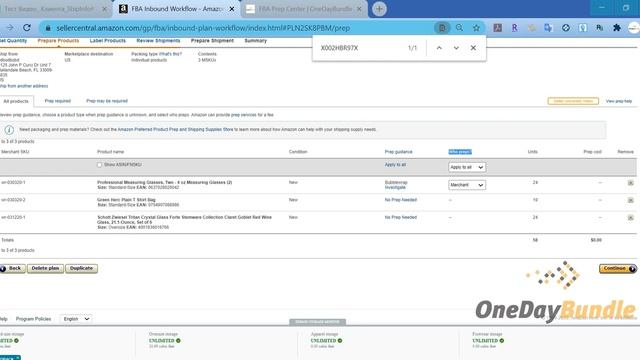Go to previous find-in-page match
The width and height of the screenshot is (640, 360).
[439, 48]
